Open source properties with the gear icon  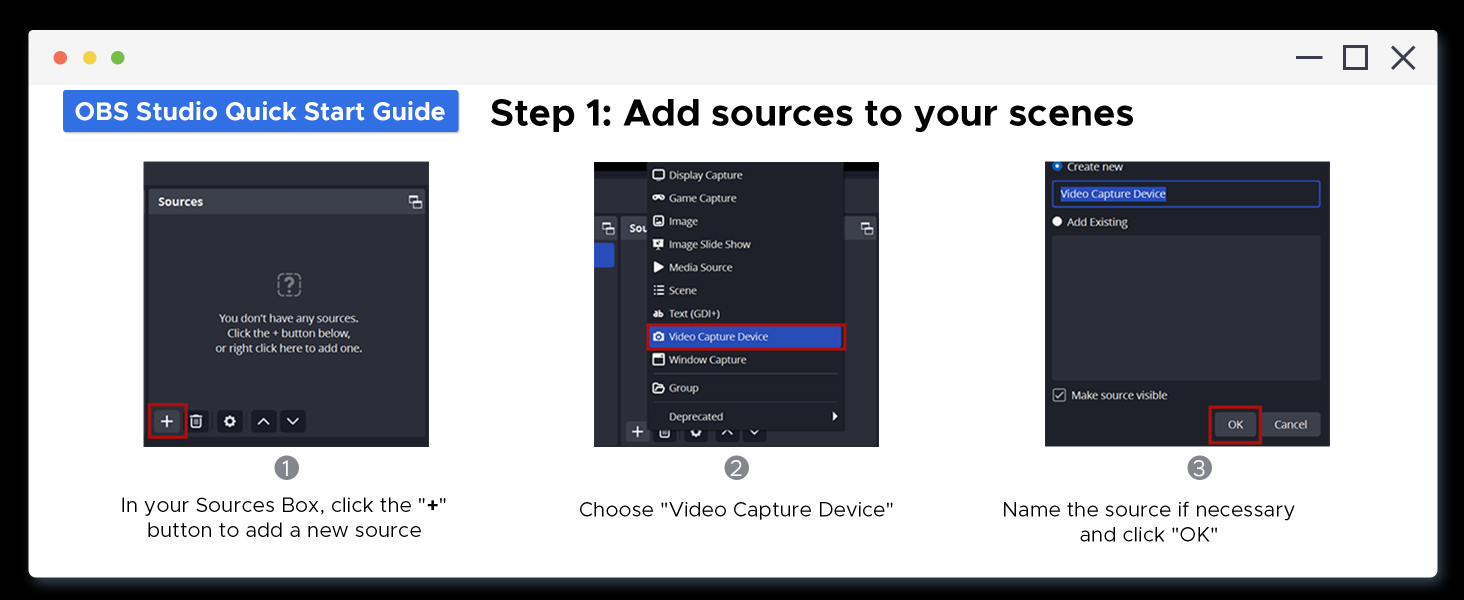pyautogui.click(x=230, y=422)
